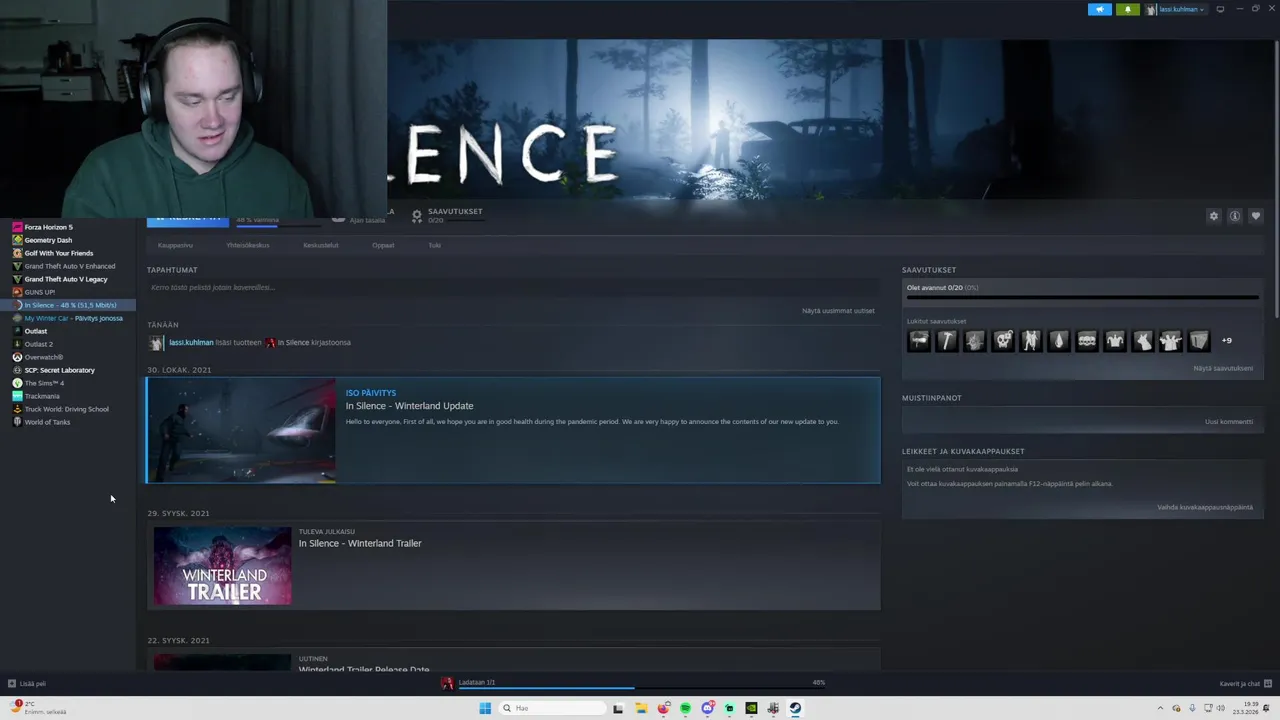Expand the lassi.kuhlman account dropdown

pos(1175,9)
